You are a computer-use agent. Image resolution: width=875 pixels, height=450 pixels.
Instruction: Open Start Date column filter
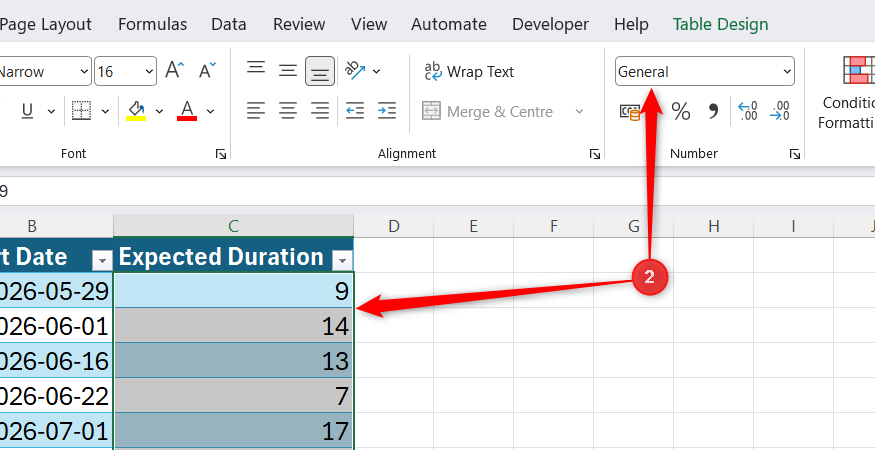102,260
